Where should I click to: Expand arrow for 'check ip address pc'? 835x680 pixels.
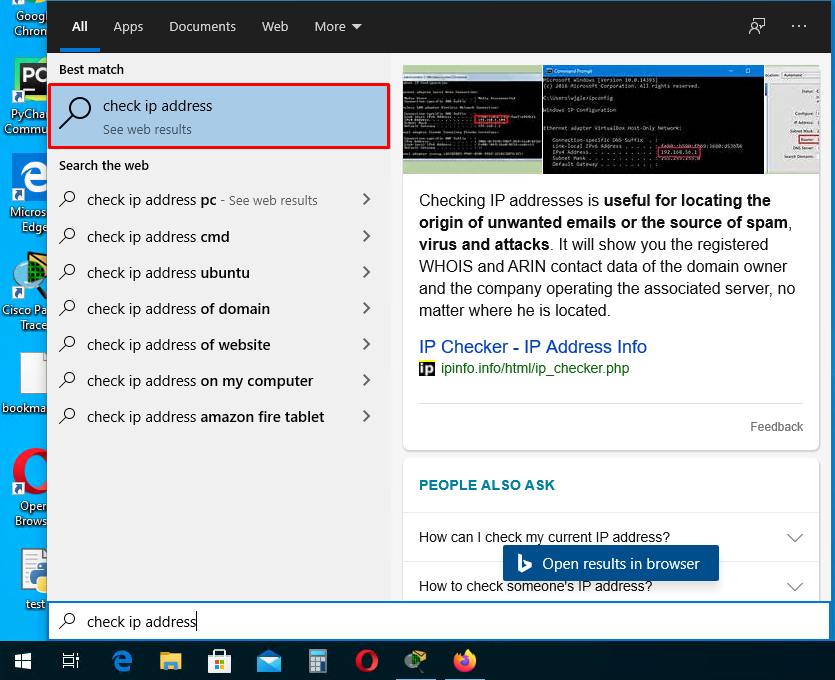click(x=366, y=200)
